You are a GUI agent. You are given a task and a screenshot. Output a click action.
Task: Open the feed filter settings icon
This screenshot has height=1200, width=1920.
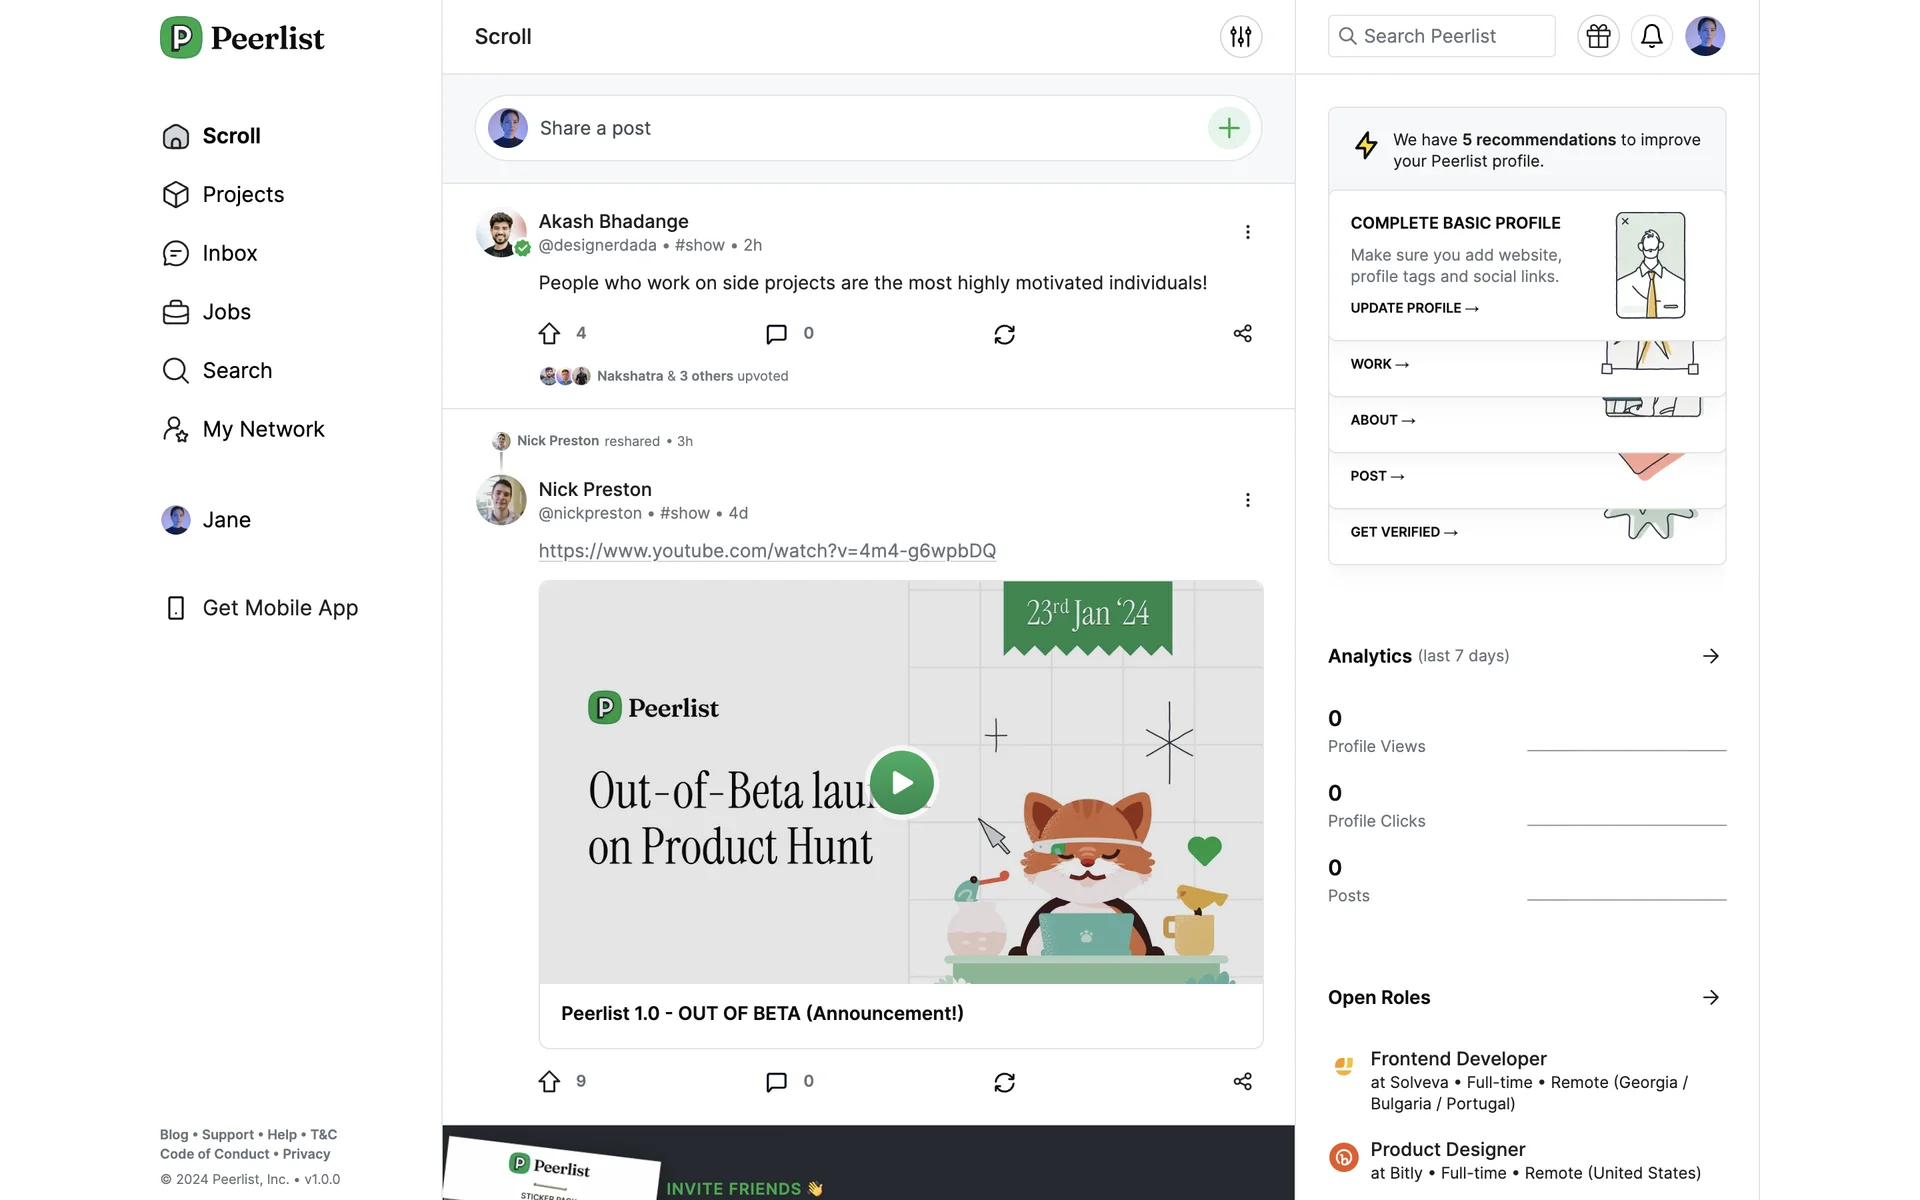point(1240,37)
